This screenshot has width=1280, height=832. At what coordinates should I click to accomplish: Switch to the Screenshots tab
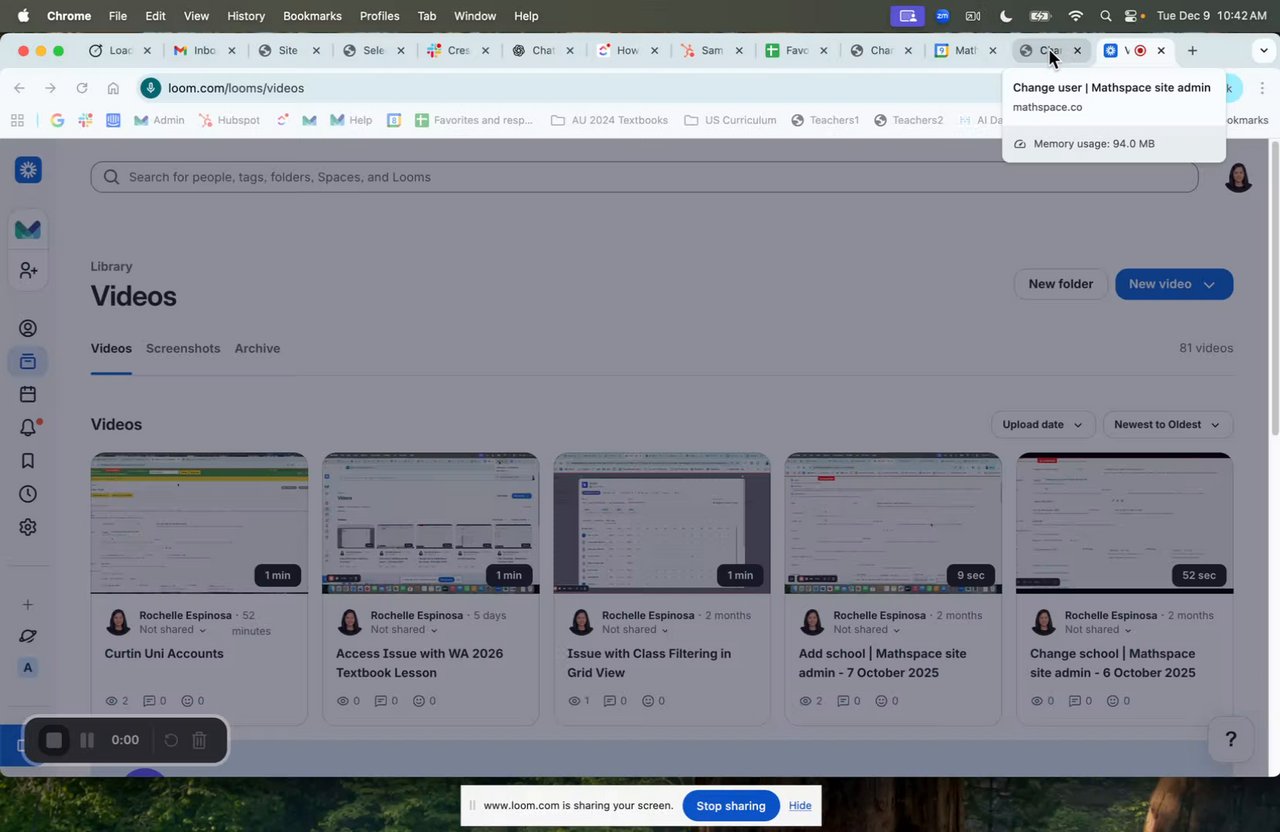pos(183,348)
